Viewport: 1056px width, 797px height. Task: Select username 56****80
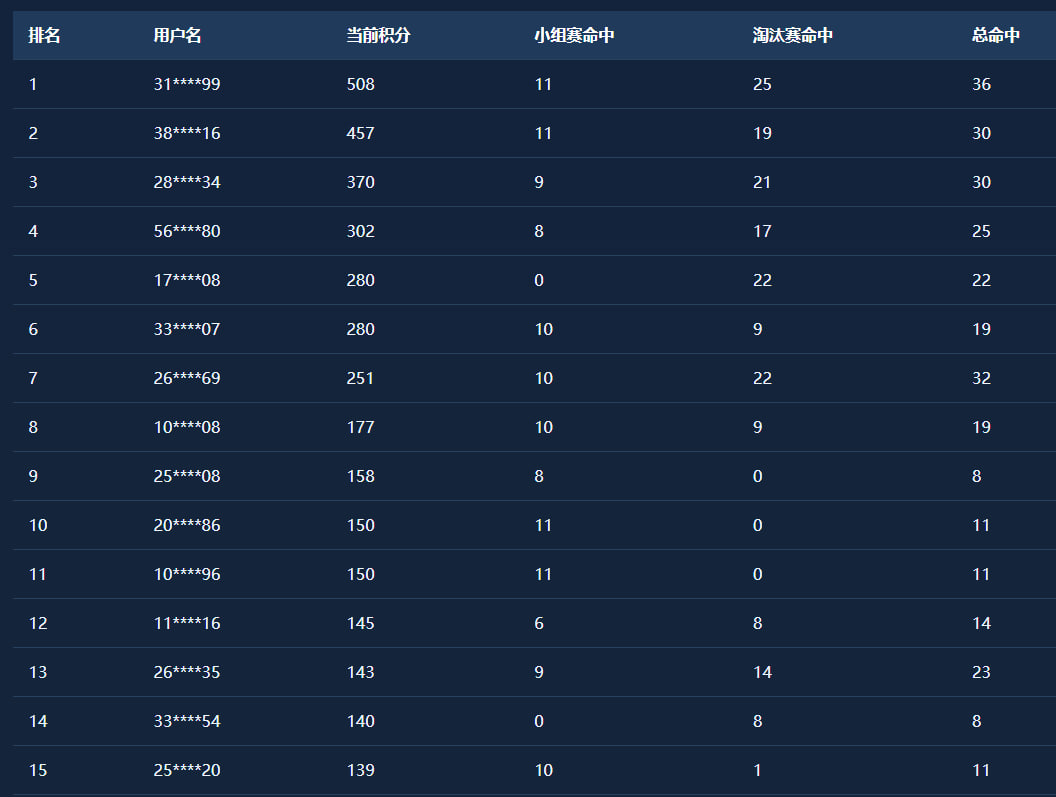click(187, 232)
